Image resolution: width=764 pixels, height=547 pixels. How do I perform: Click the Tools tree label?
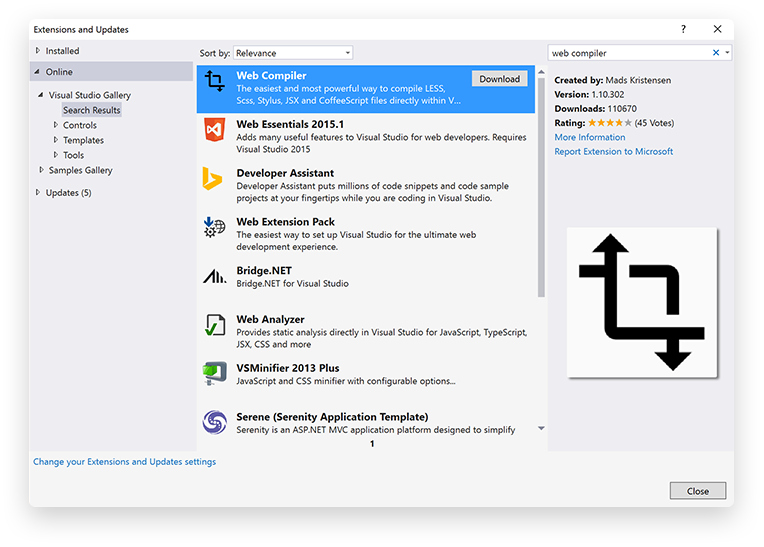74,155
